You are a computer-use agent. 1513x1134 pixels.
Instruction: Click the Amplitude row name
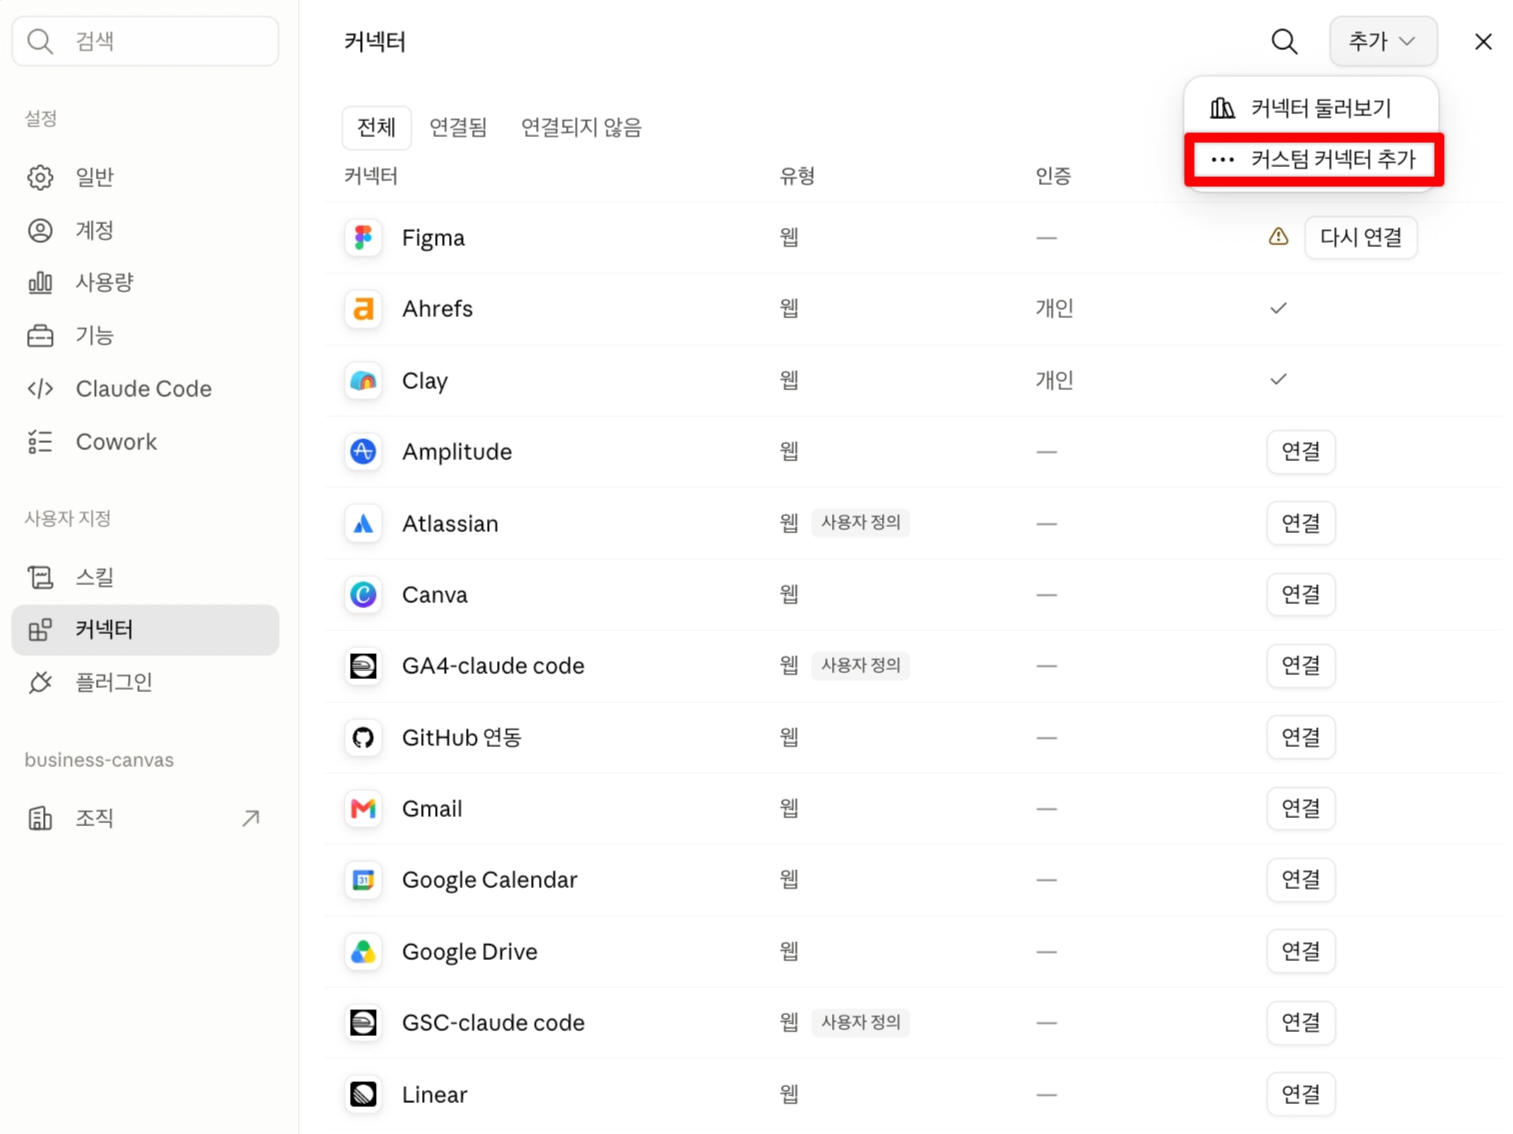click(457, 452)
